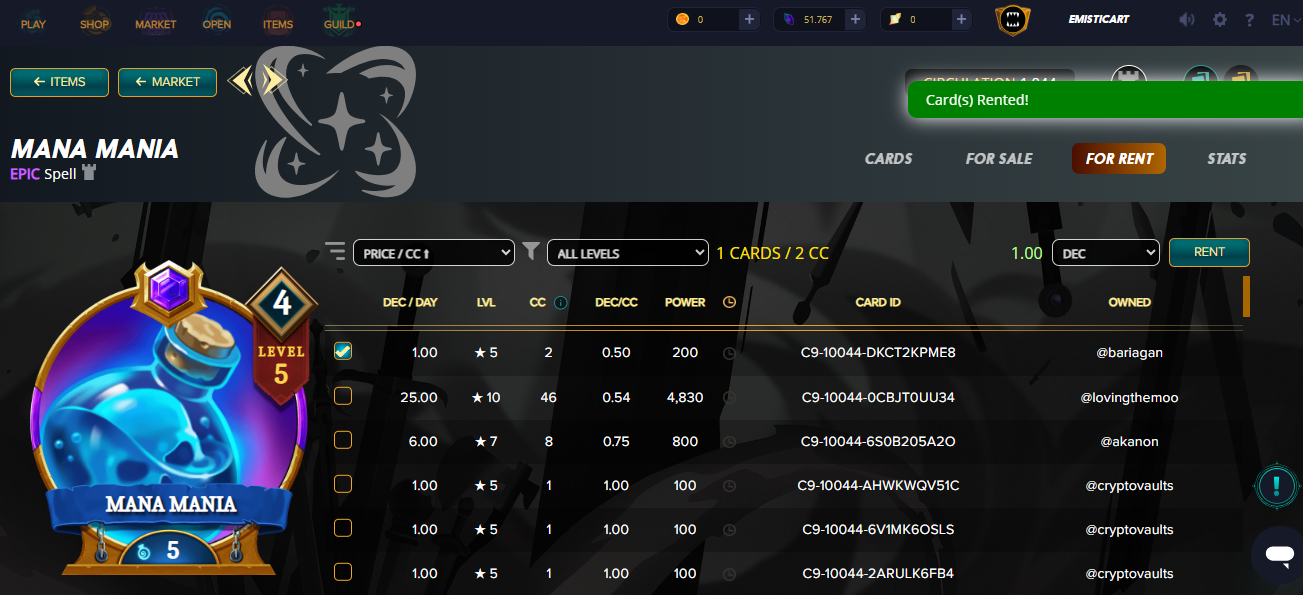Click the plus beside the gold ticket balance
This screenshot has width=1303, height=595.
(961, 19)
